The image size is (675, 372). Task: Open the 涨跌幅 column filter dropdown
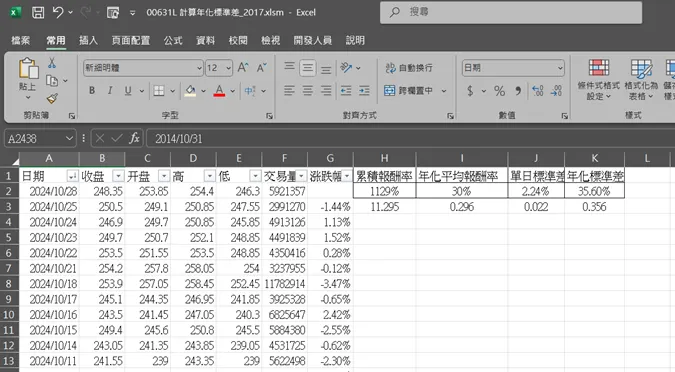347,176
